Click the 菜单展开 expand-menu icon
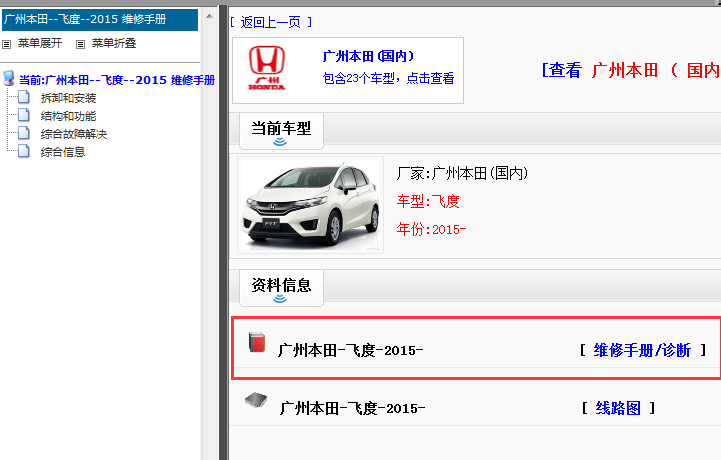This screenshot has width=721, height=460. click(6, 45)
